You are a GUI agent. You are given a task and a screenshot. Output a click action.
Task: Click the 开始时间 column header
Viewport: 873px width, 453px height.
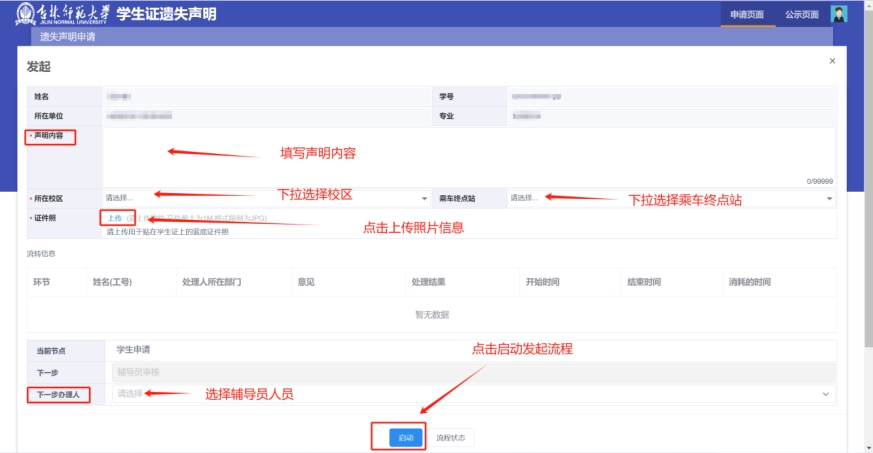point(542,282)
